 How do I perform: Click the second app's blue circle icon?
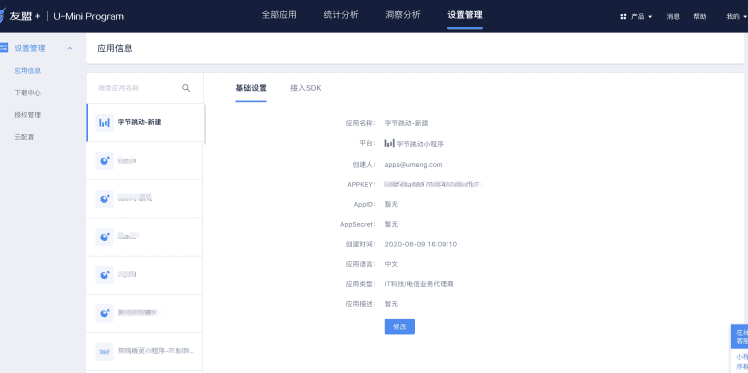tap(104, 161)
